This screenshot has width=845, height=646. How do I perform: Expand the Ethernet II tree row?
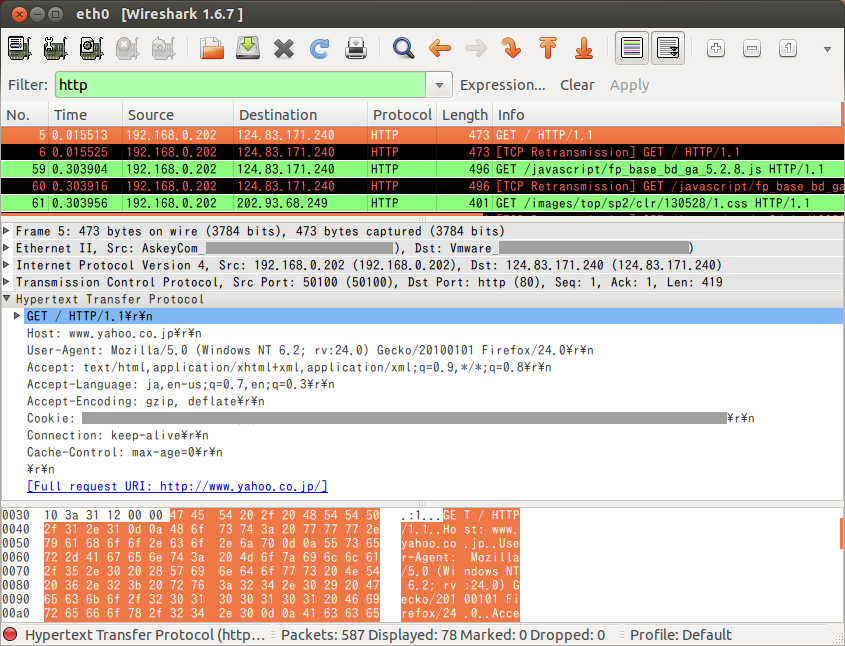pyautogui.click(x=6, y=248)
